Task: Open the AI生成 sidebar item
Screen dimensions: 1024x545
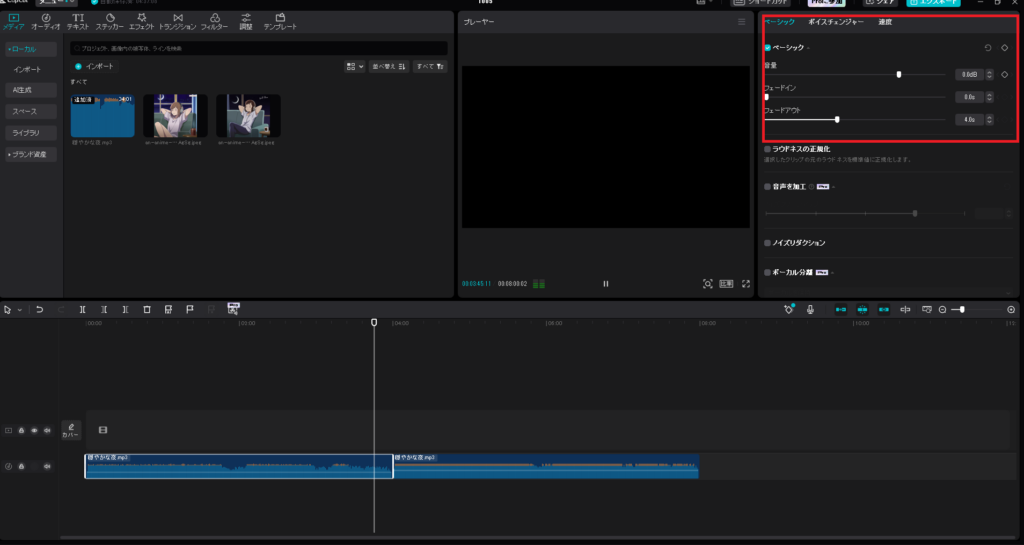Action: 31,90
